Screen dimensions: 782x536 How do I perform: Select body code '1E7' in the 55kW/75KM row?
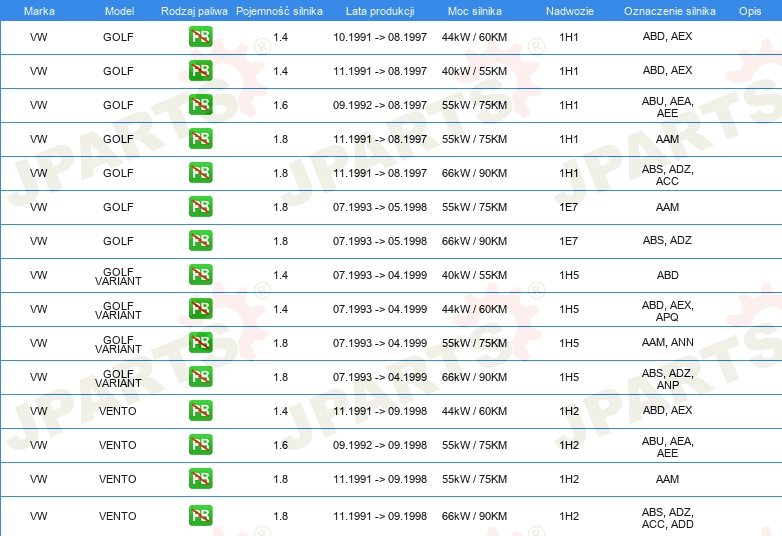pos(569,207)
